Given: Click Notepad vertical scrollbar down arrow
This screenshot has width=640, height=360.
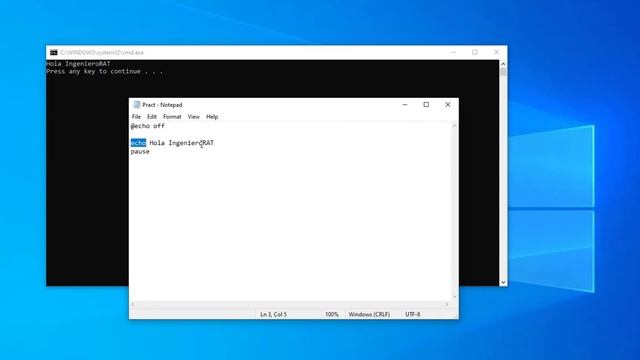Looking at the screenshot, I should pyautogui.click(x=455, y=297).
